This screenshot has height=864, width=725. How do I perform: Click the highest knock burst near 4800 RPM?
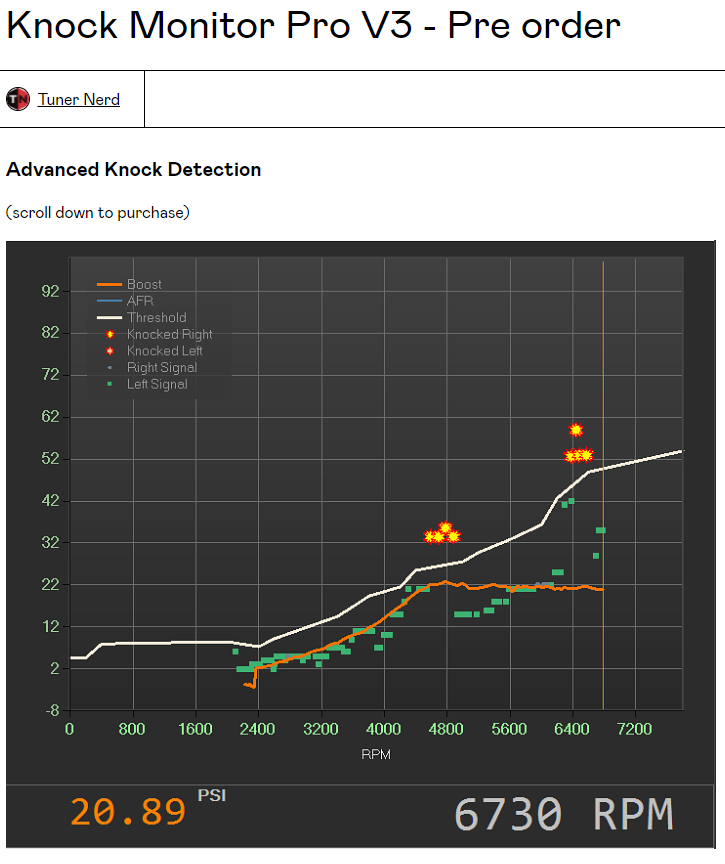446,528
